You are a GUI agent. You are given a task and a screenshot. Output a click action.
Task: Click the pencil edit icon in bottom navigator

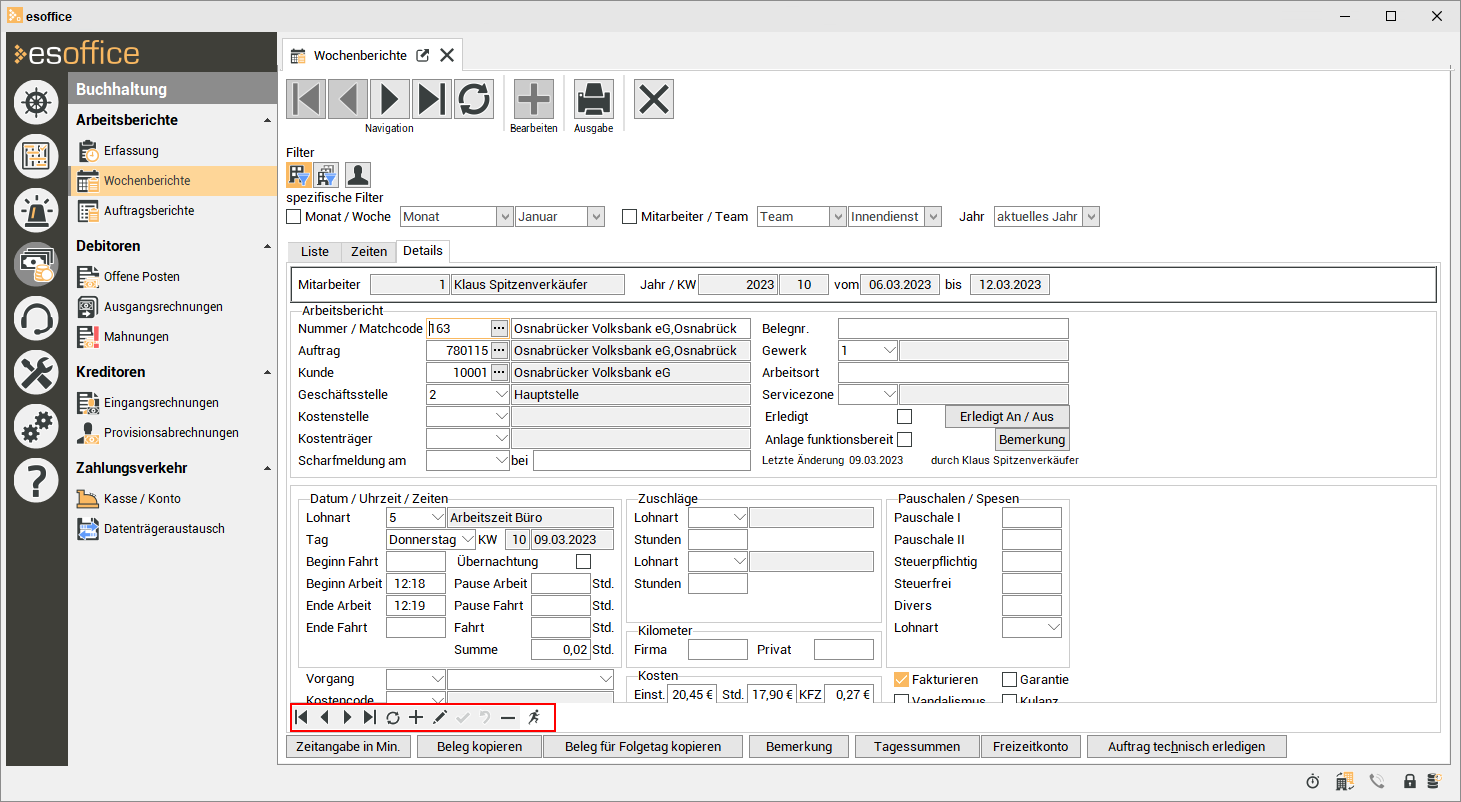tap(439, 717)
